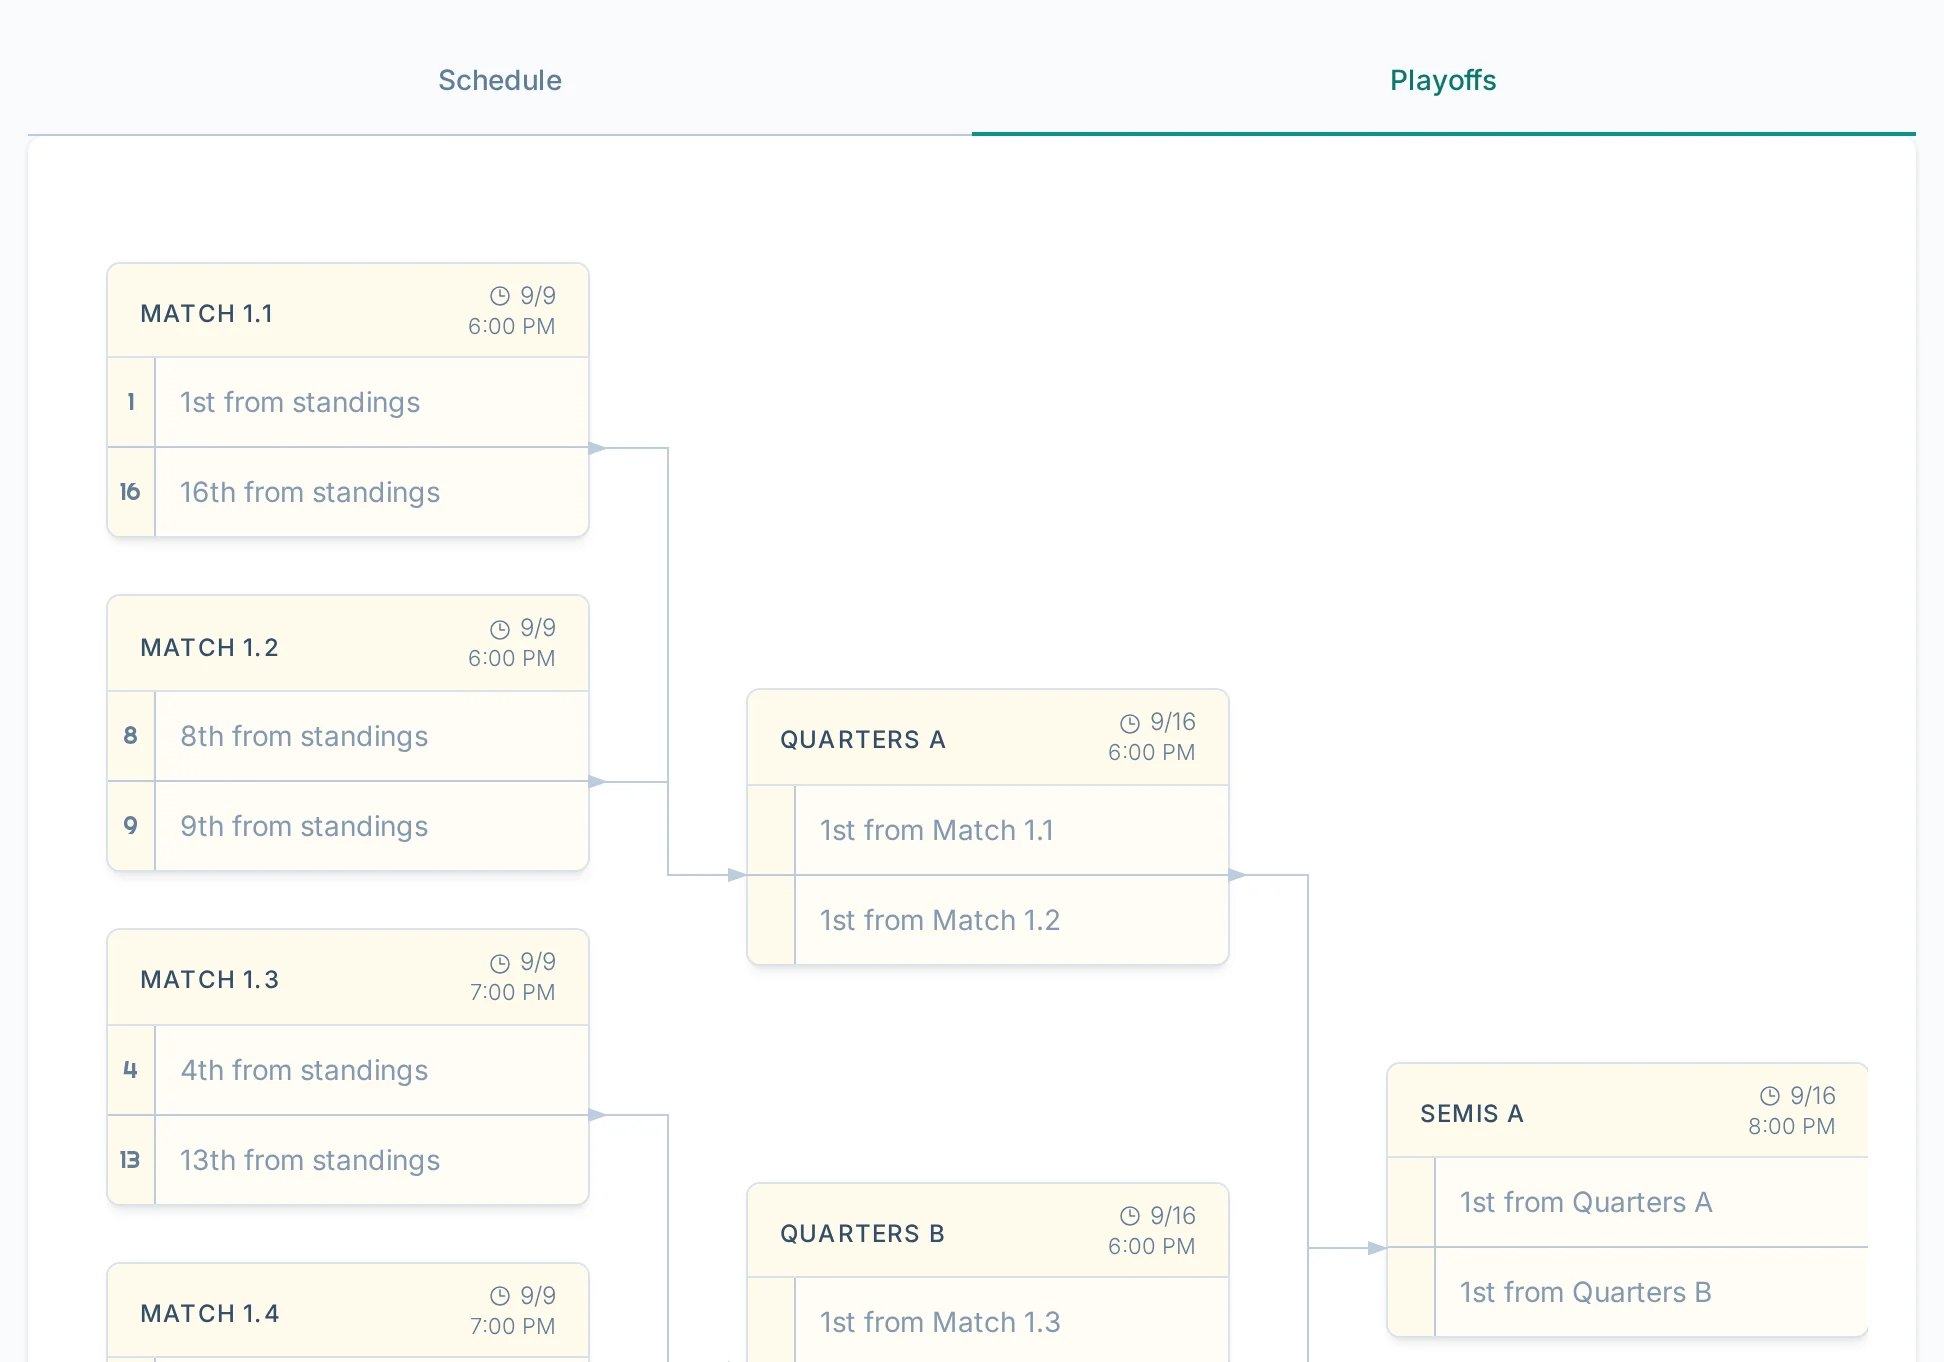Click seed number 1 in Match 1.1
This screenshot has width=1944, height=1362.
[x=131, y=402]
